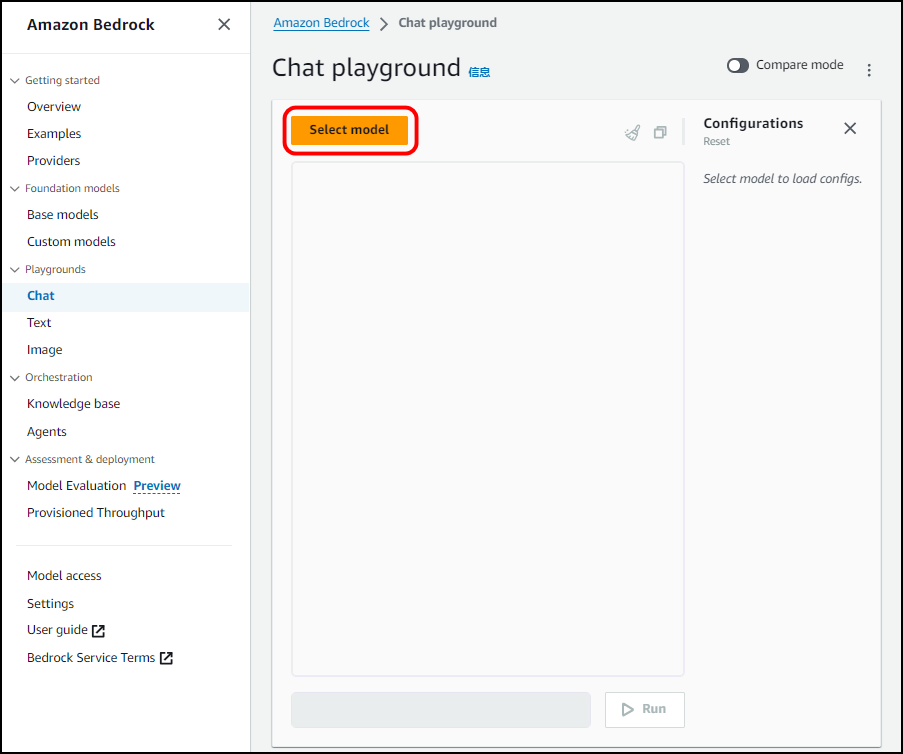This screenshot has height=754, width=903.
Task: Open the three-dot options menu
Action: click(869, 70)
